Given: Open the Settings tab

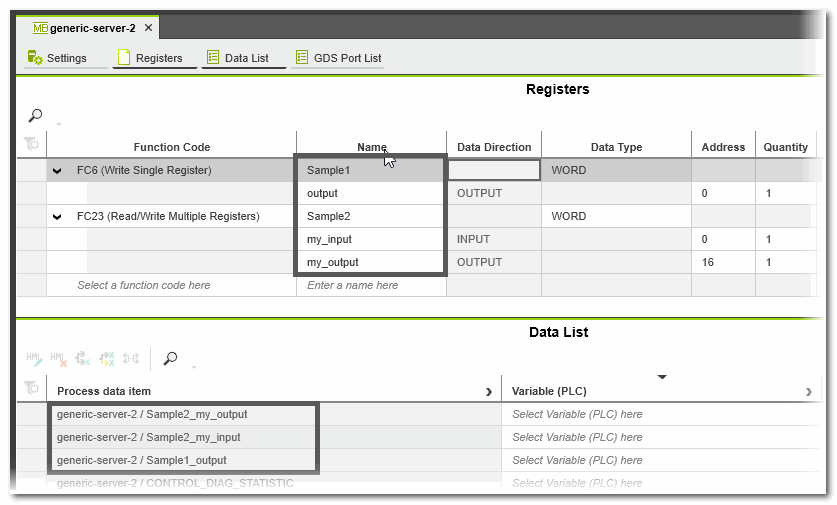Looking at the screenshot, I should (57, 58).
